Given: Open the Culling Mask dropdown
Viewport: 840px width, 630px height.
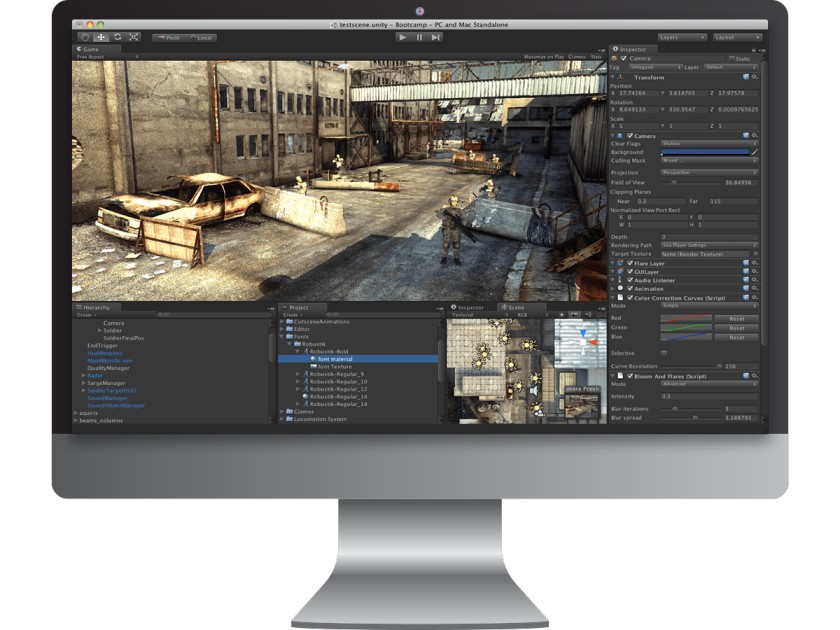Looking at the screenshot, I should point(709,161).
